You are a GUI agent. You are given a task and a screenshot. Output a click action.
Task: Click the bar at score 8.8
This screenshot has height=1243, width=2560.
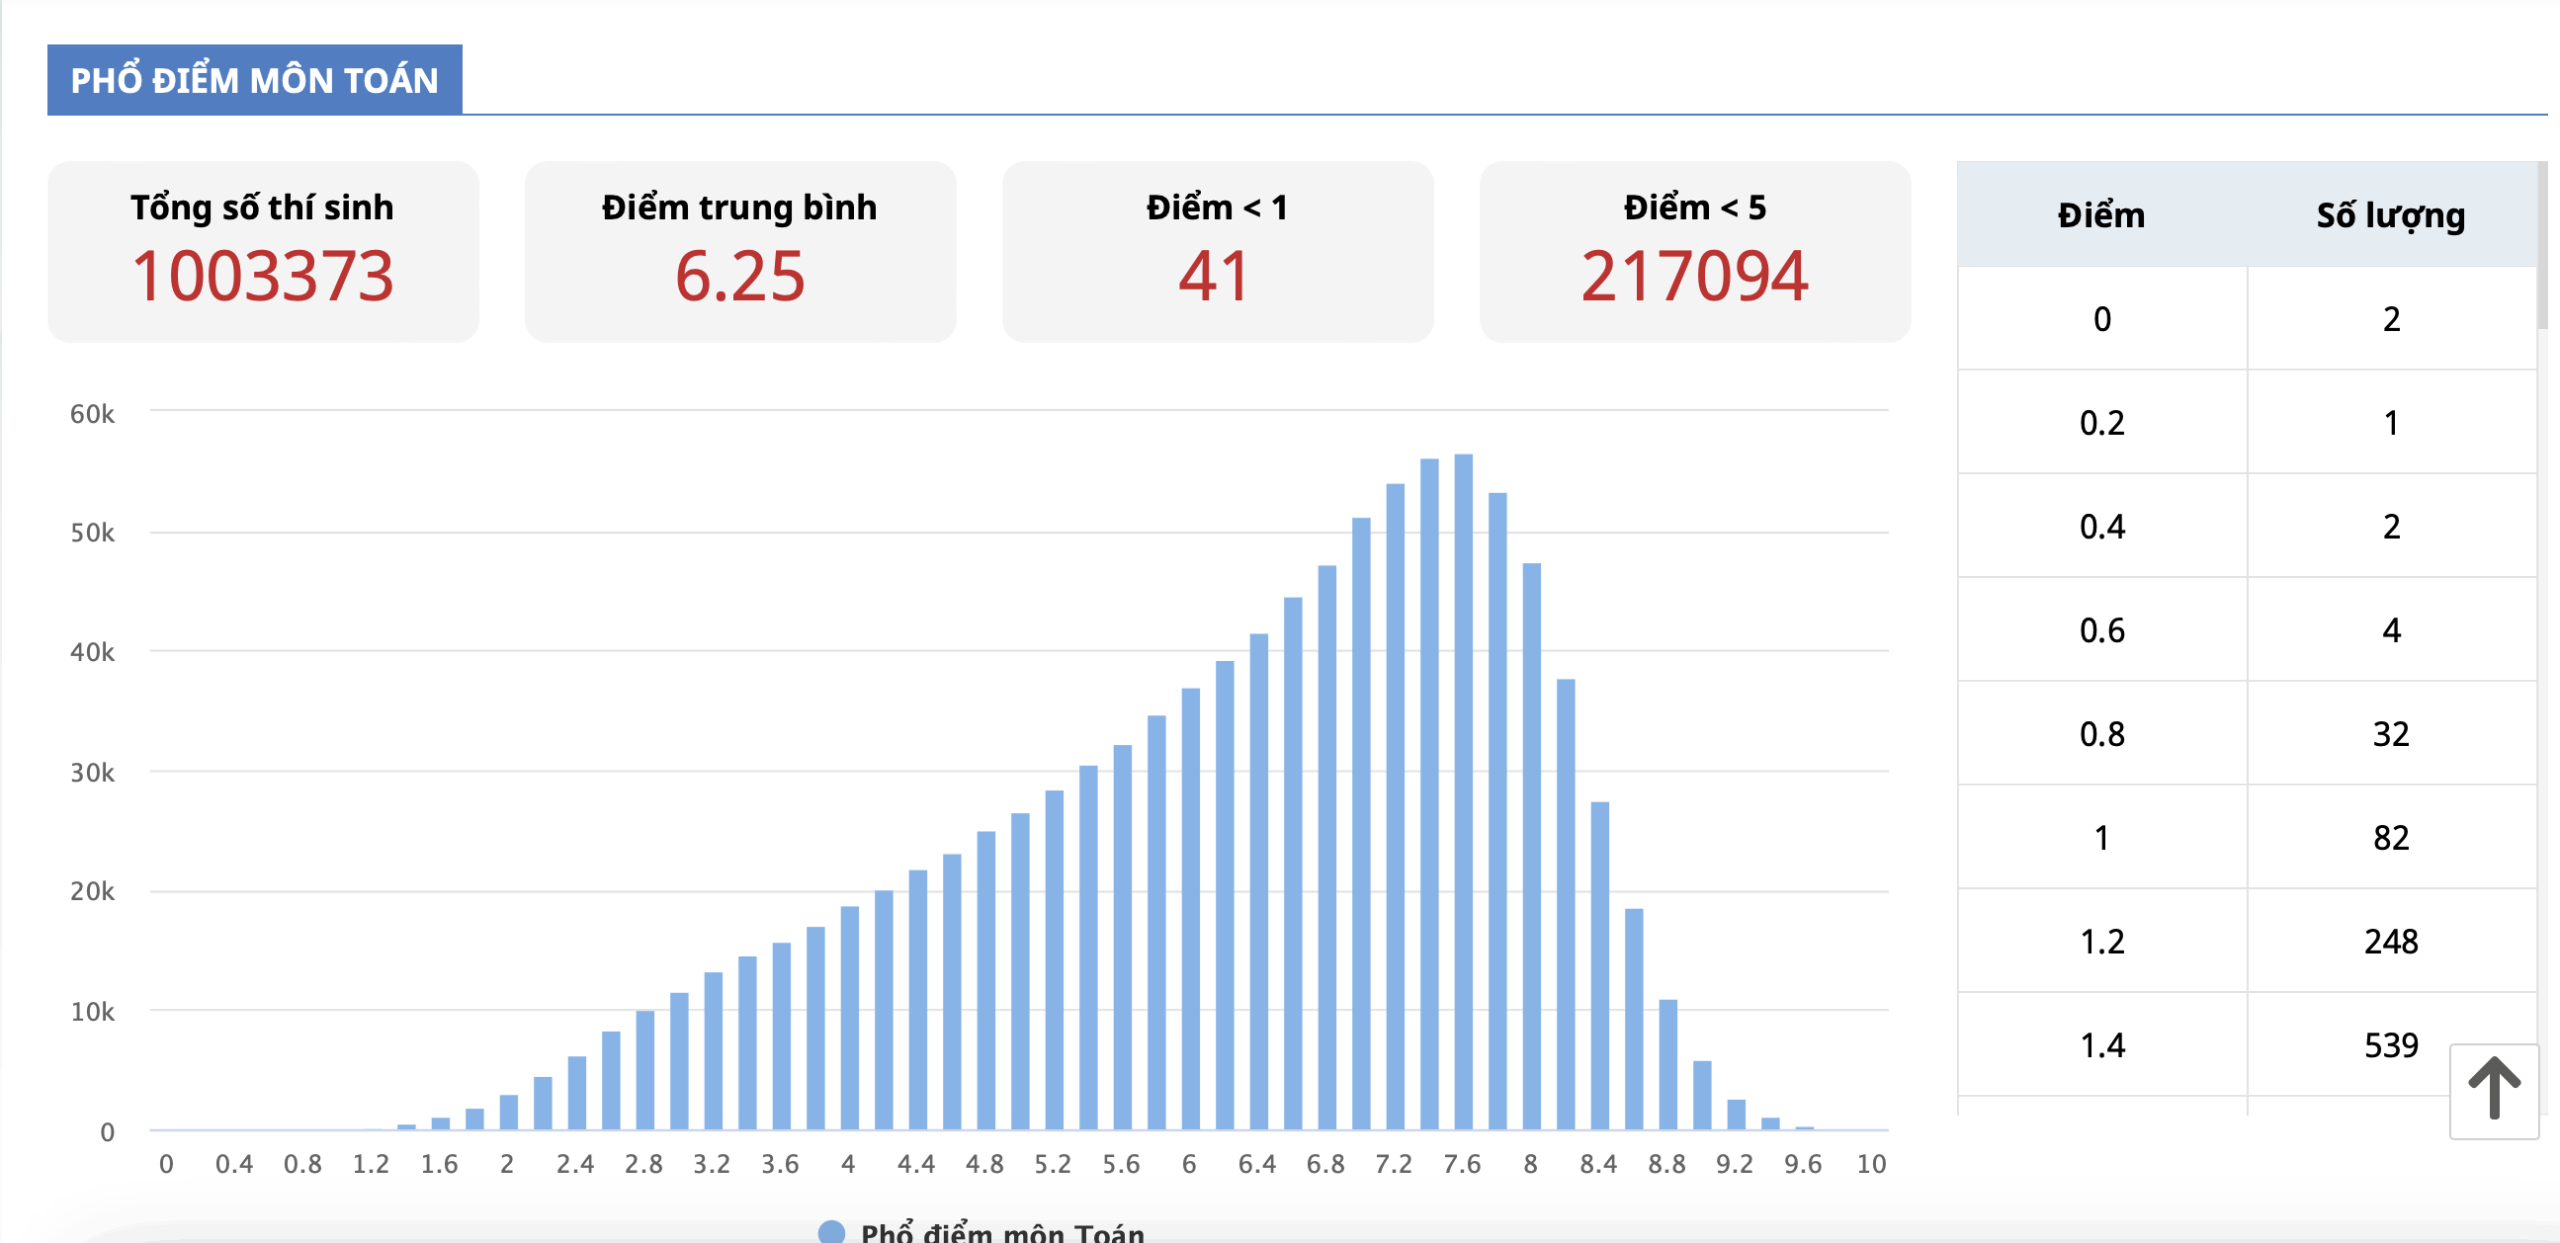tap(1668, 1064)
